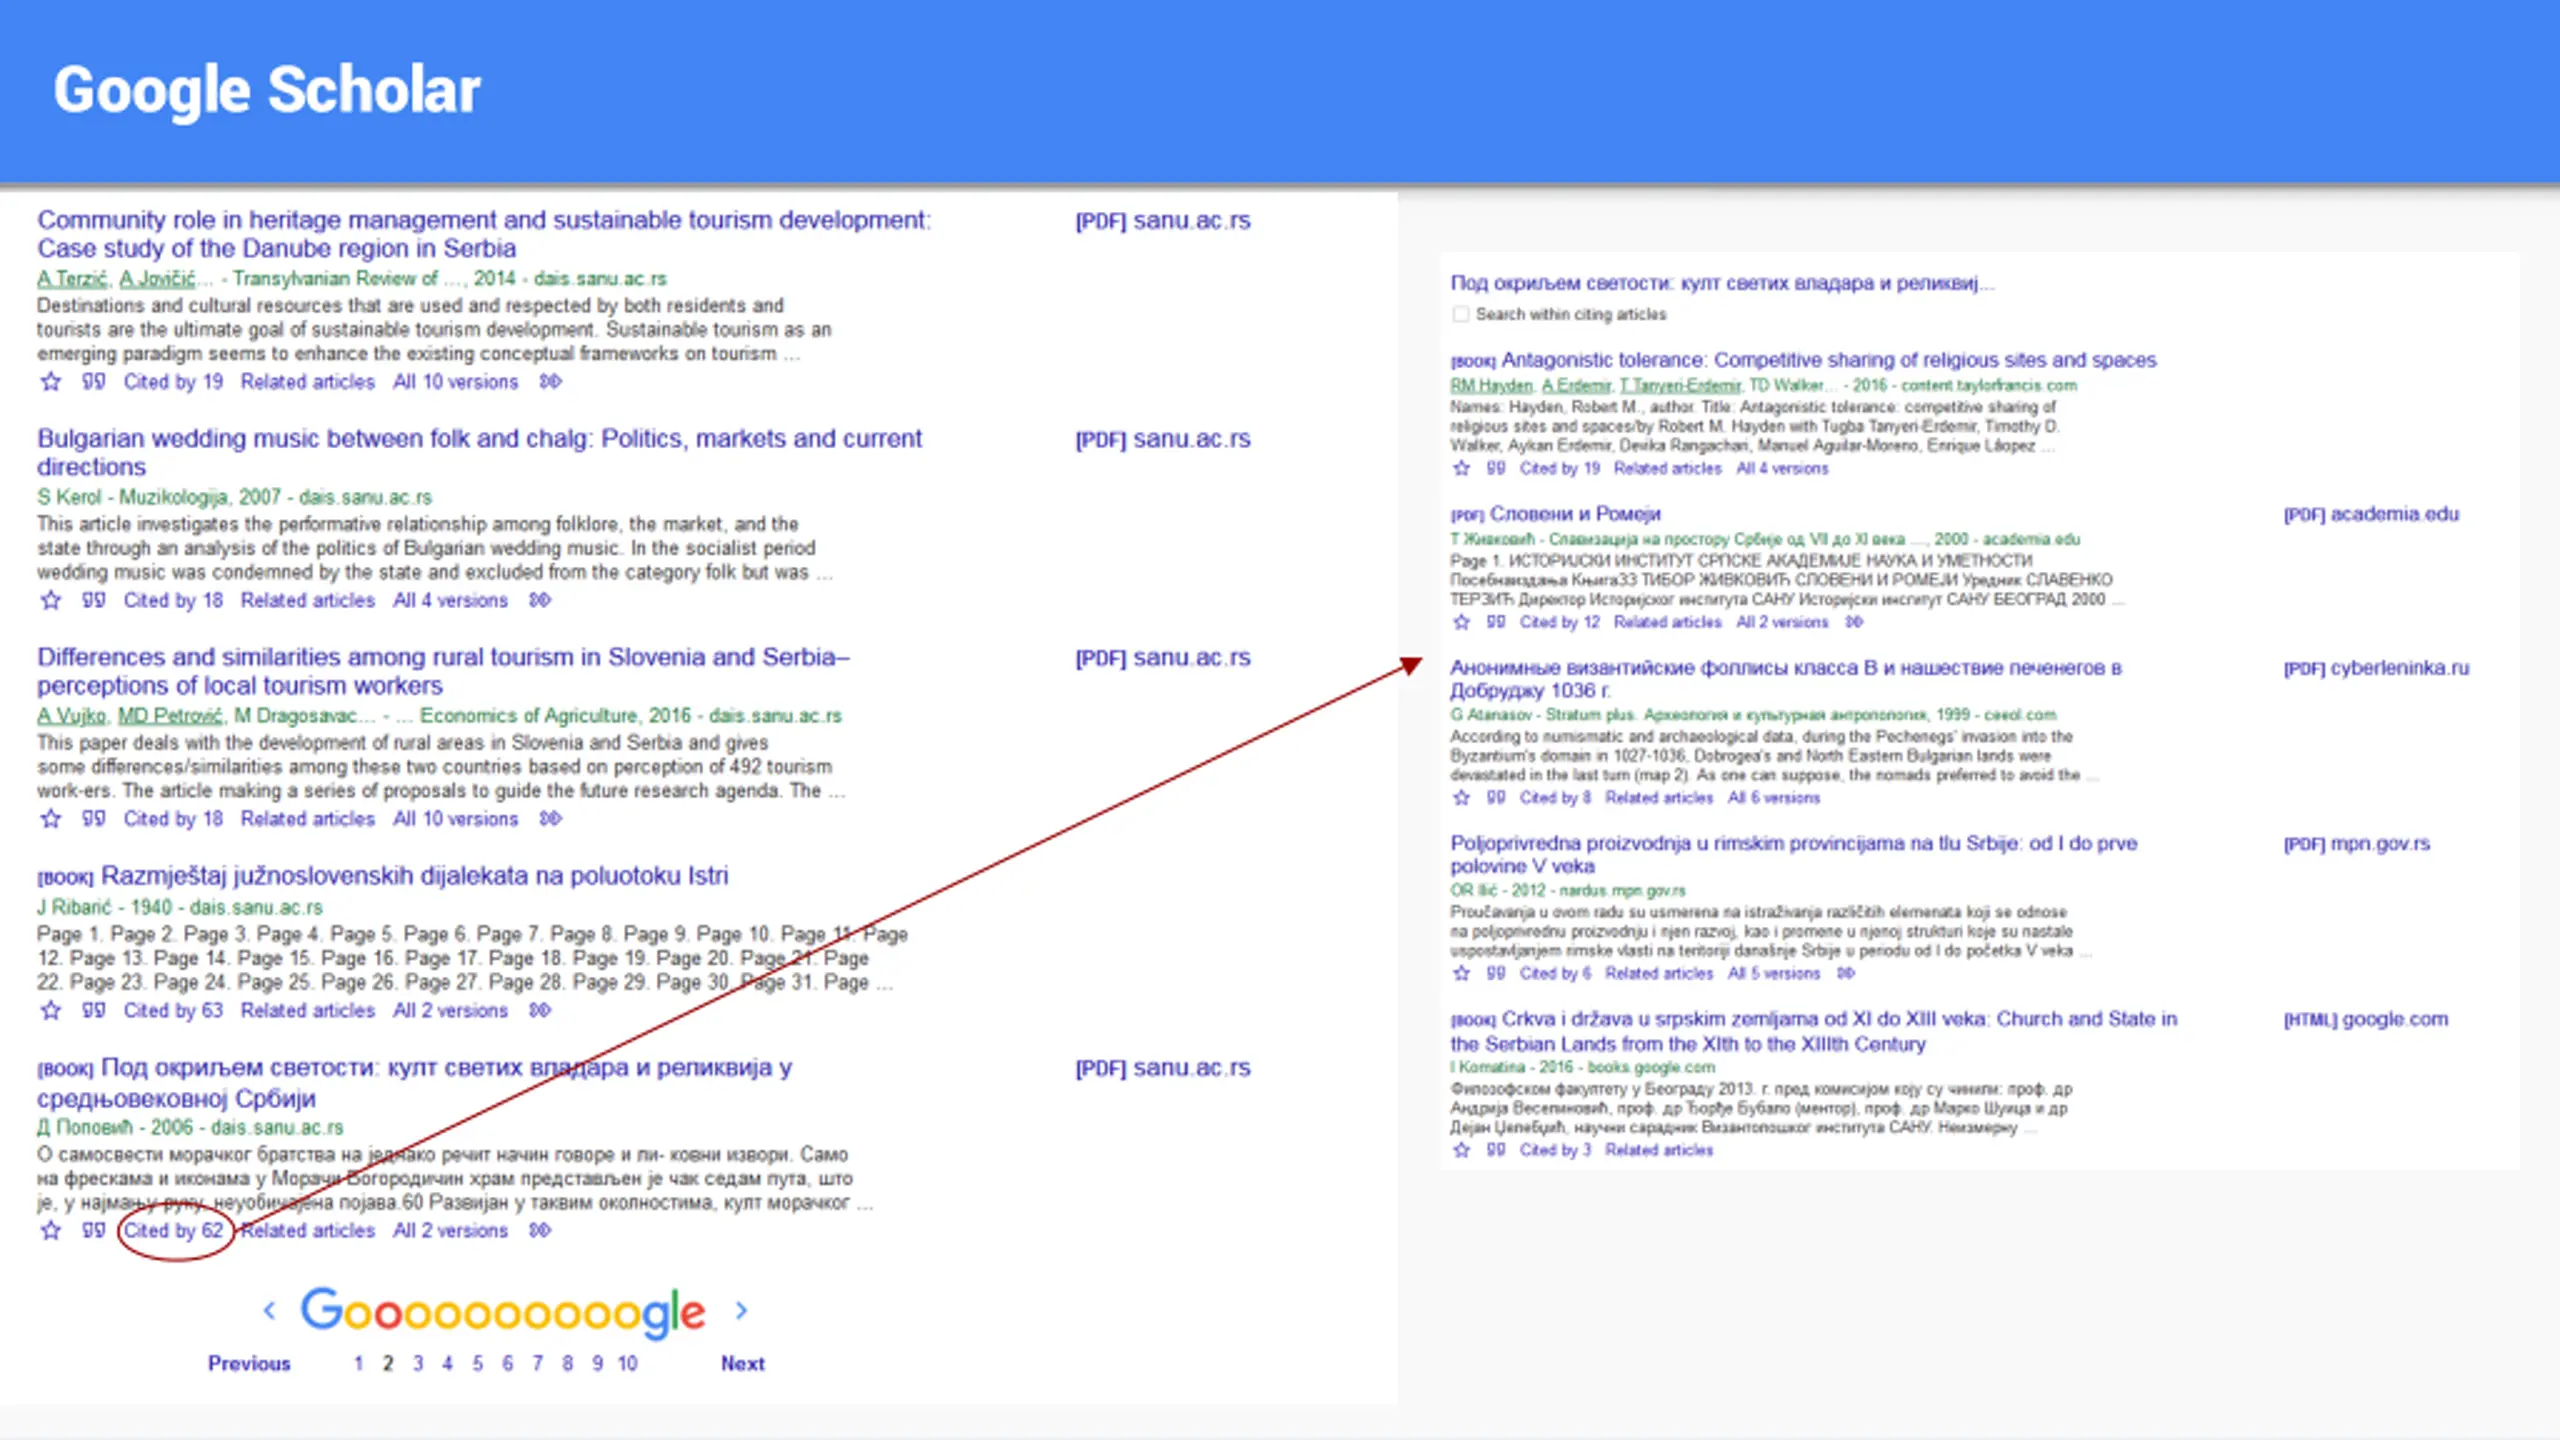The image size is (2560, 1440).
Task: Star the Differences and similarities among rural tourism result
Action: (50, 819)
